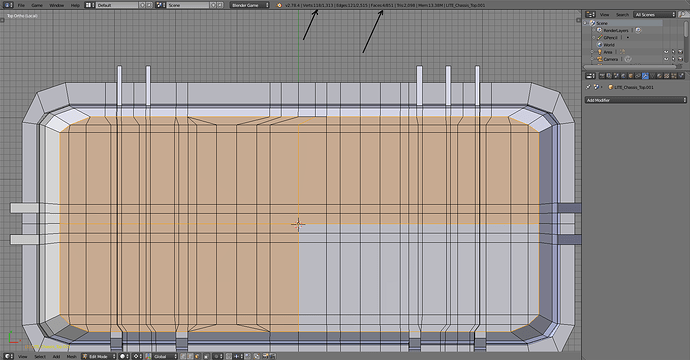Click the outliner horizontal scrollbar
This screenshot has height=360, width=690.
630,67
